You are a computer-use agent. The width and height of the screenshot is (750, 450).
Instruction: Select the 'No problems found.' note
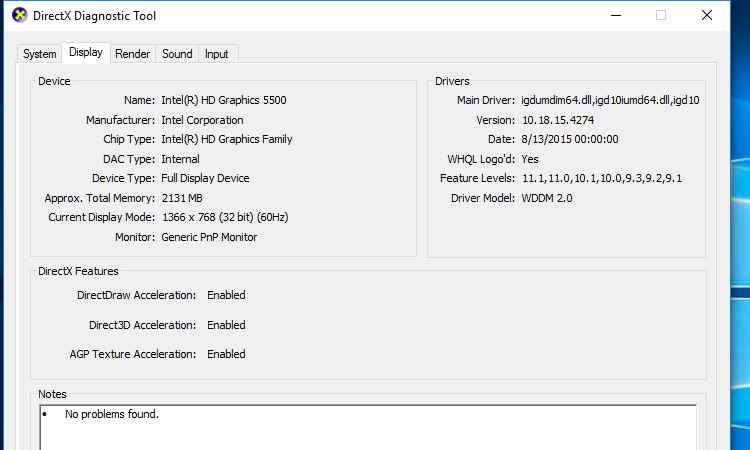coord(111,414)
